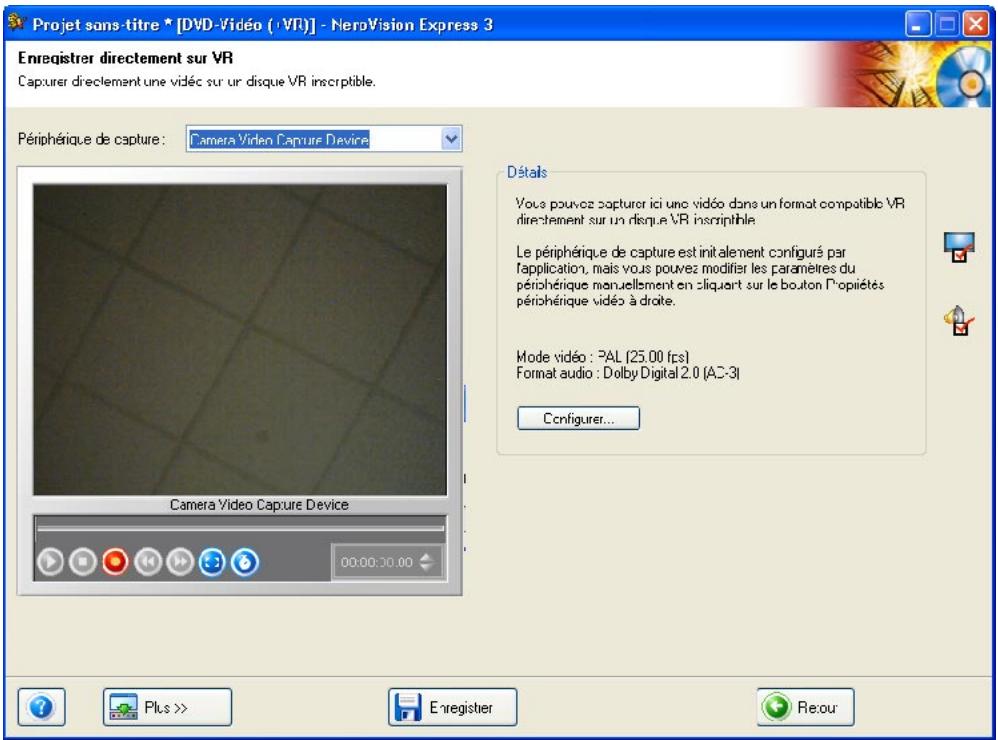
Task: Click the camera preview image
Action: tap(240, 340)
